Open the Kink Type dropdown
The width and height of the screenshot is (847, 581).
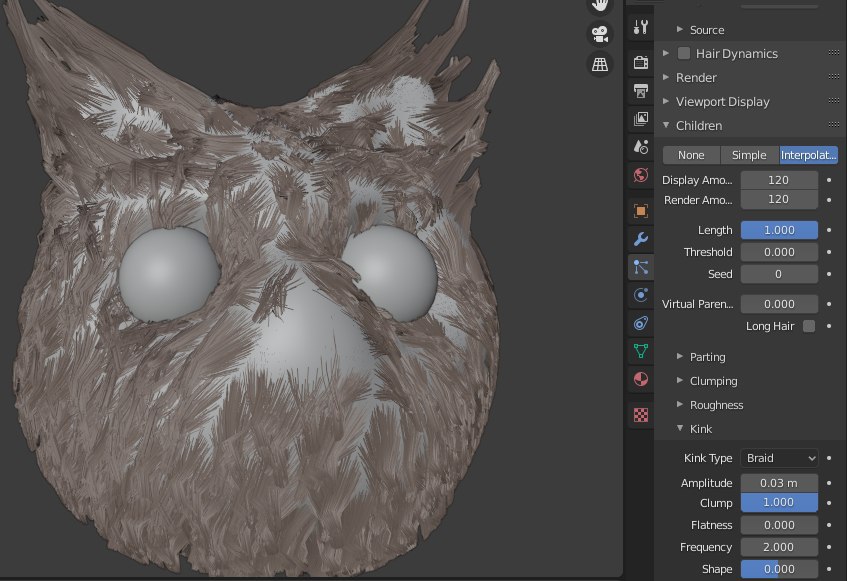(x=780, y=458)
